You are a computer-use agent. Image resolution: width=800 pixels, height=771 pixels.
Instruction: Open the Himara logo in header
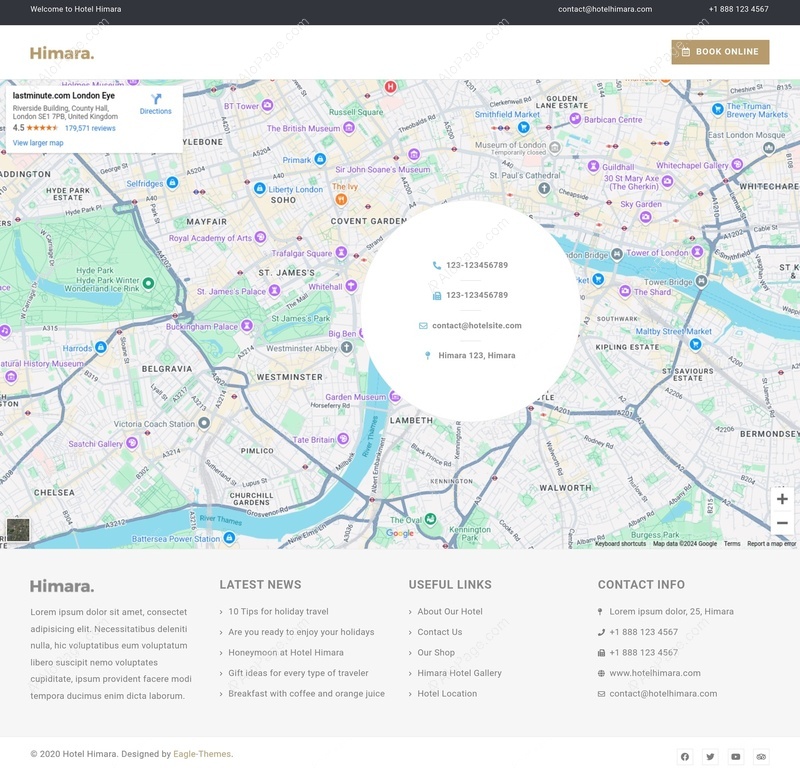coord(62,53)
